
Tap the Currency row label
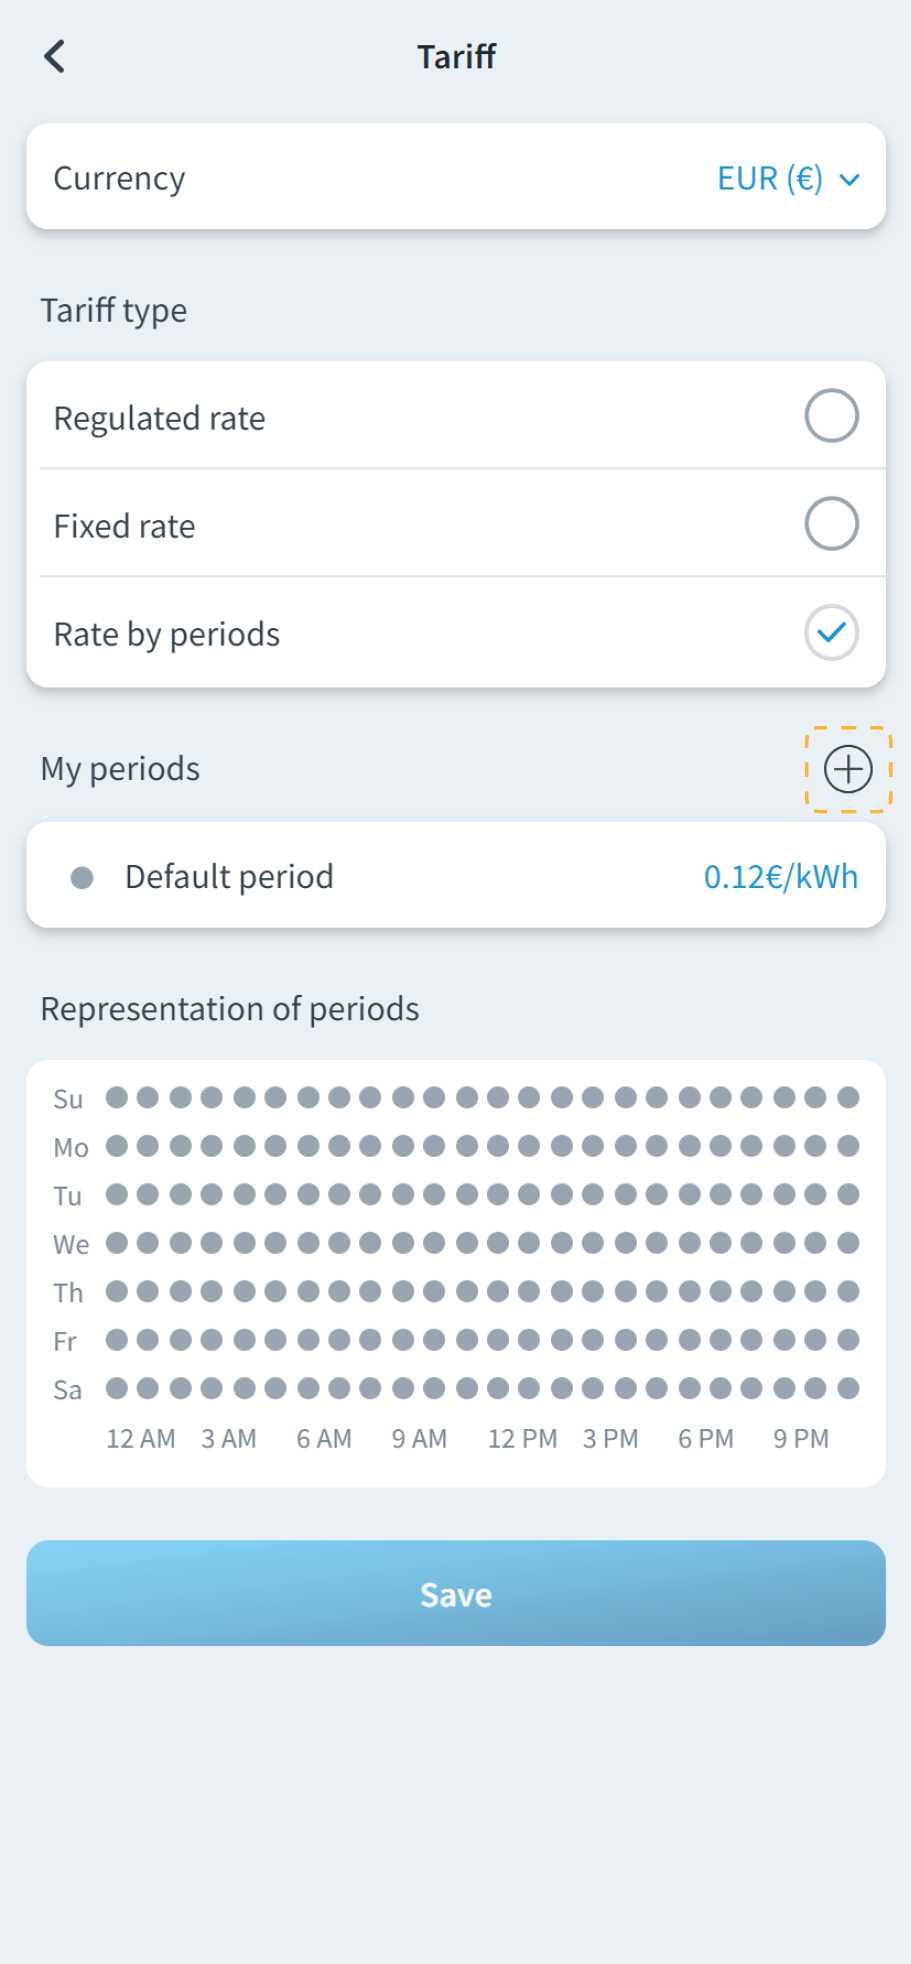tap(119, 179)
